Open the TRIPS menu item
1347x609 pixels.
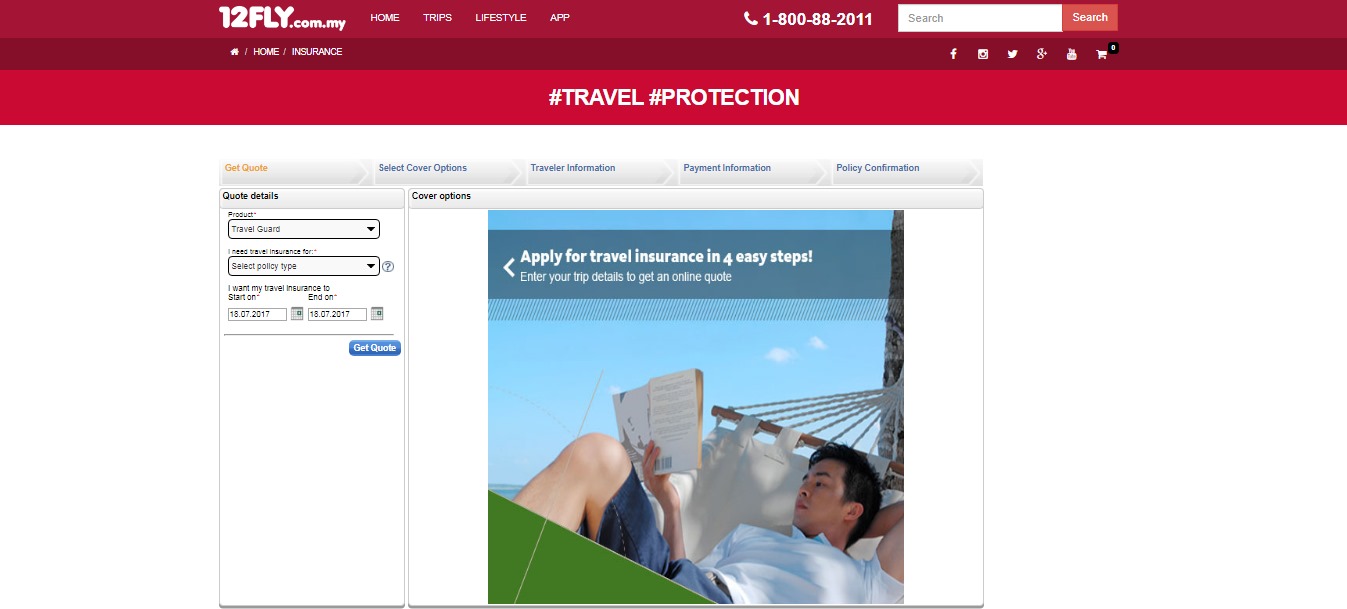pyautogui.click(x=437, y=18)
